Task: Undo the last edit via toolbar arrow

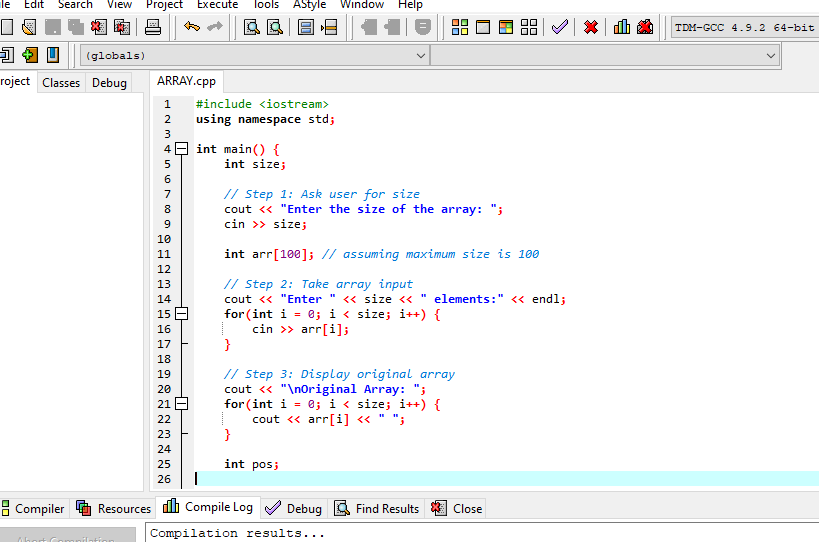Action: pyautogui.click(x=192, y=28)
